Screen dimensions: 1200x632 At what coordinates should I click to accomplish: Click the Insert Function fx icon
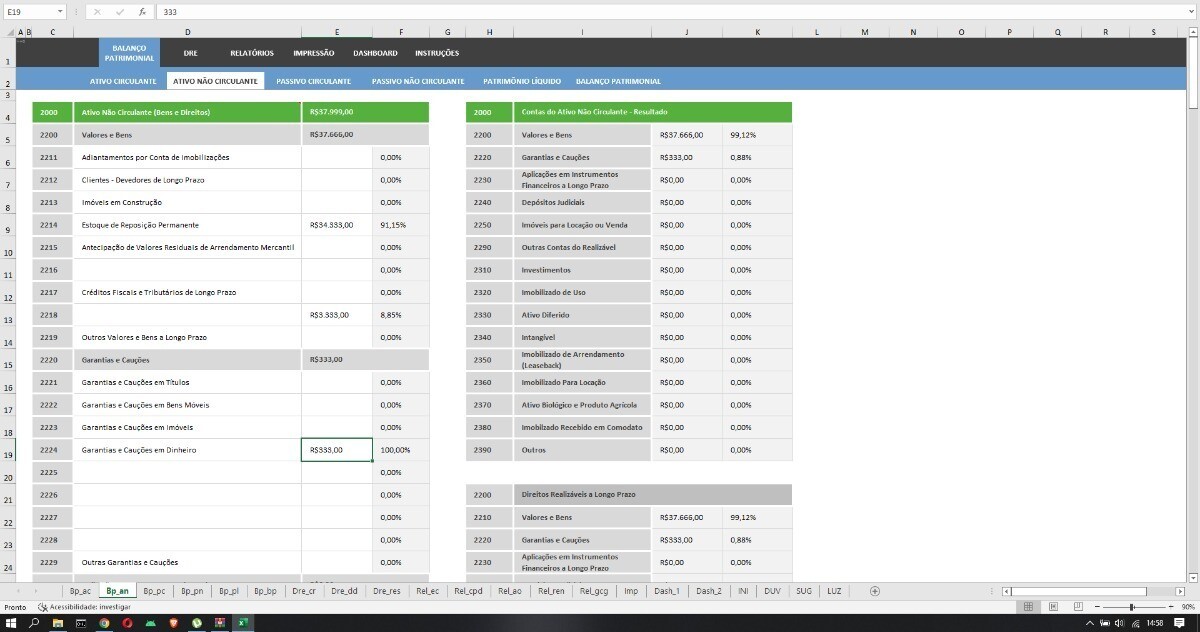142,12
